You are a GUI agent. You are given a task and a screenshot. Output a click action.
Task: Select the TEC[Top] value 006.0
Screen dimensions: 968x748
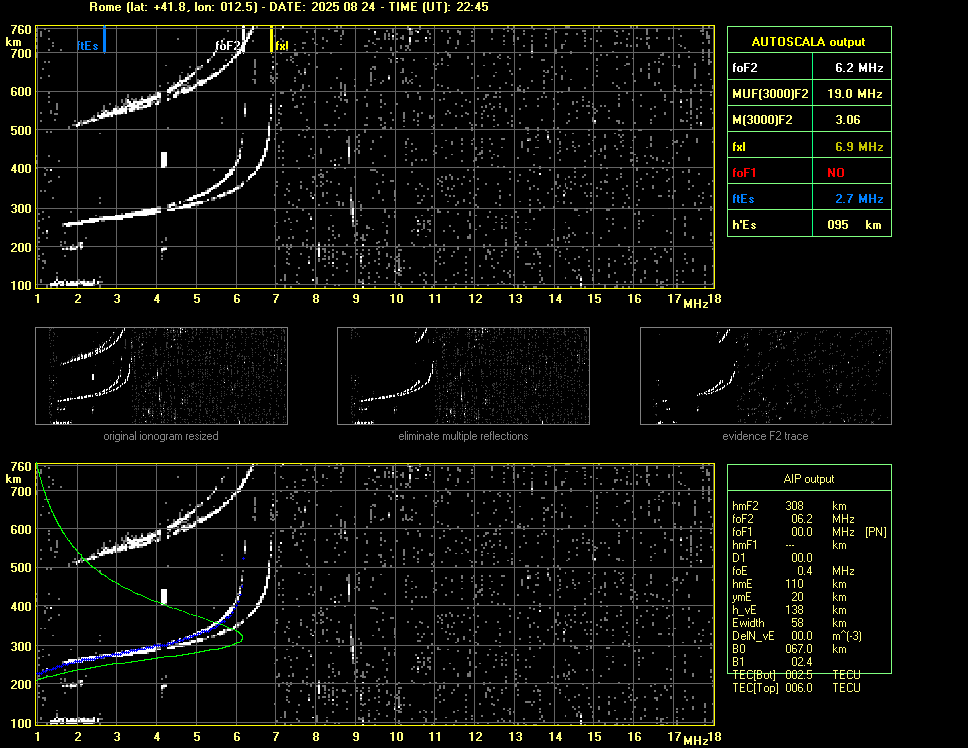point(799,688)
